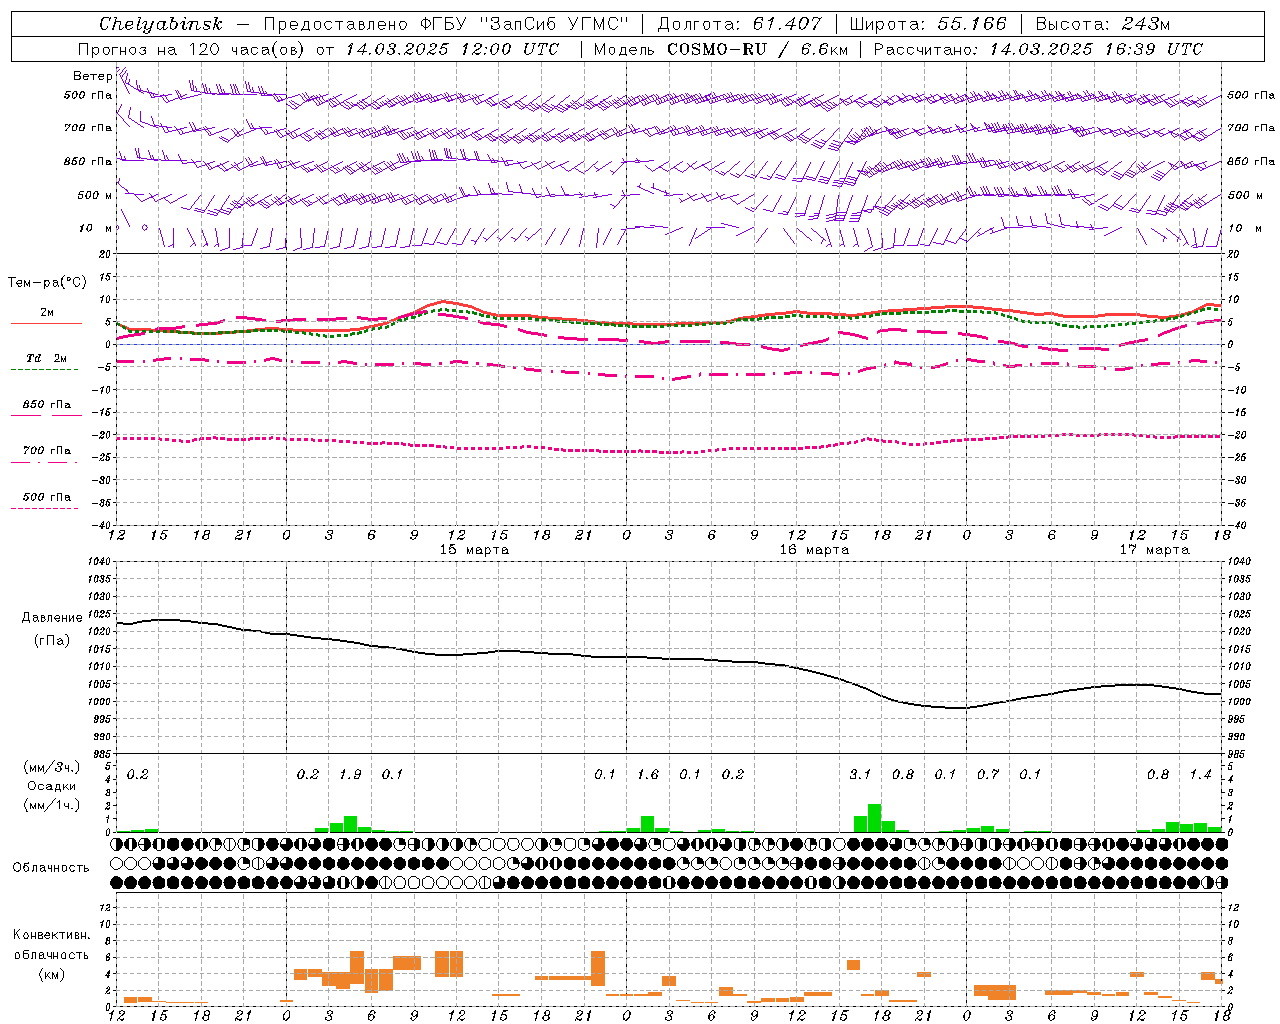Click the 16 марта date label
The width and height of the screenshot is (1280, 1024).
(x=814, y=549)
